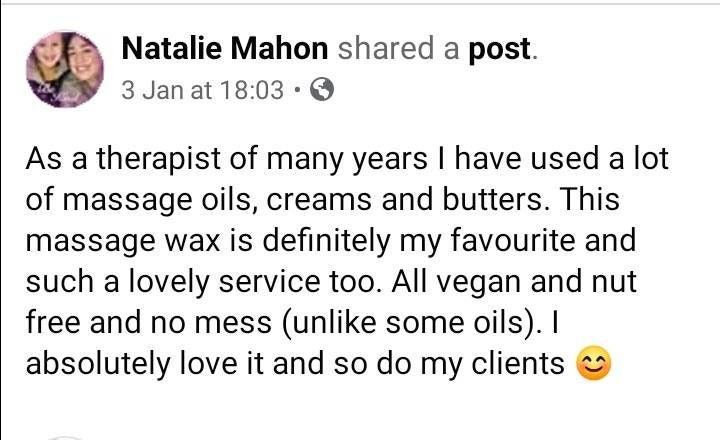
Task: Open the shared post link
Action: pyautogui.click(x=500, y=50)
